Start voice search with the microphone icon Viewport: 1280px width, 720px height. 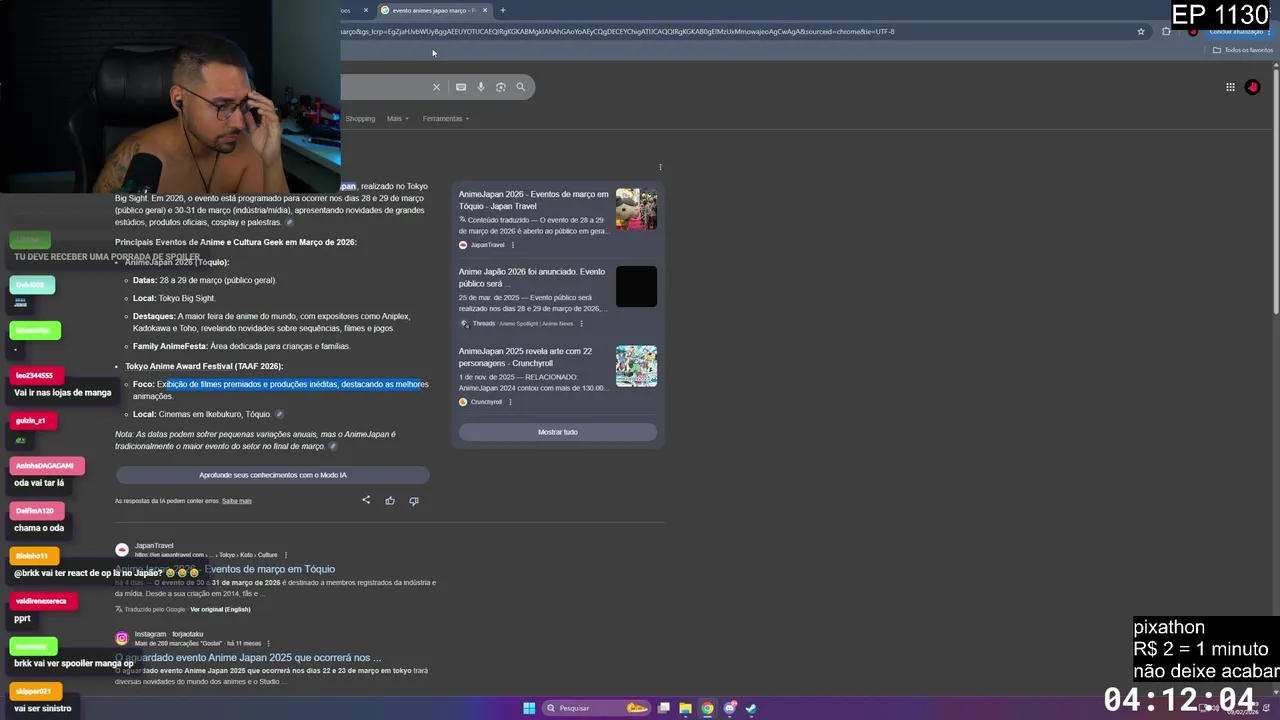(481, 87)
